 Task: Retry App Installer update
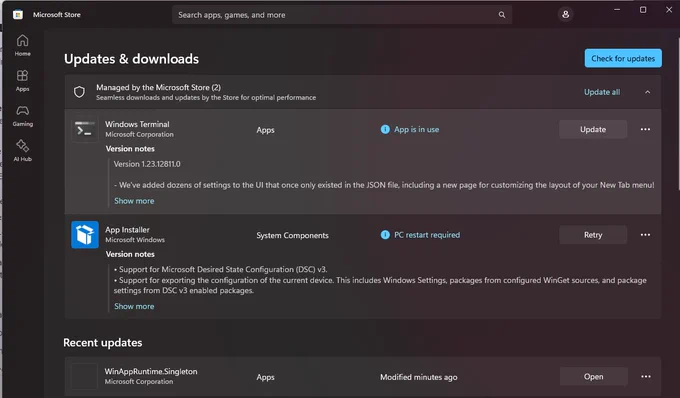tap(593, 235)
